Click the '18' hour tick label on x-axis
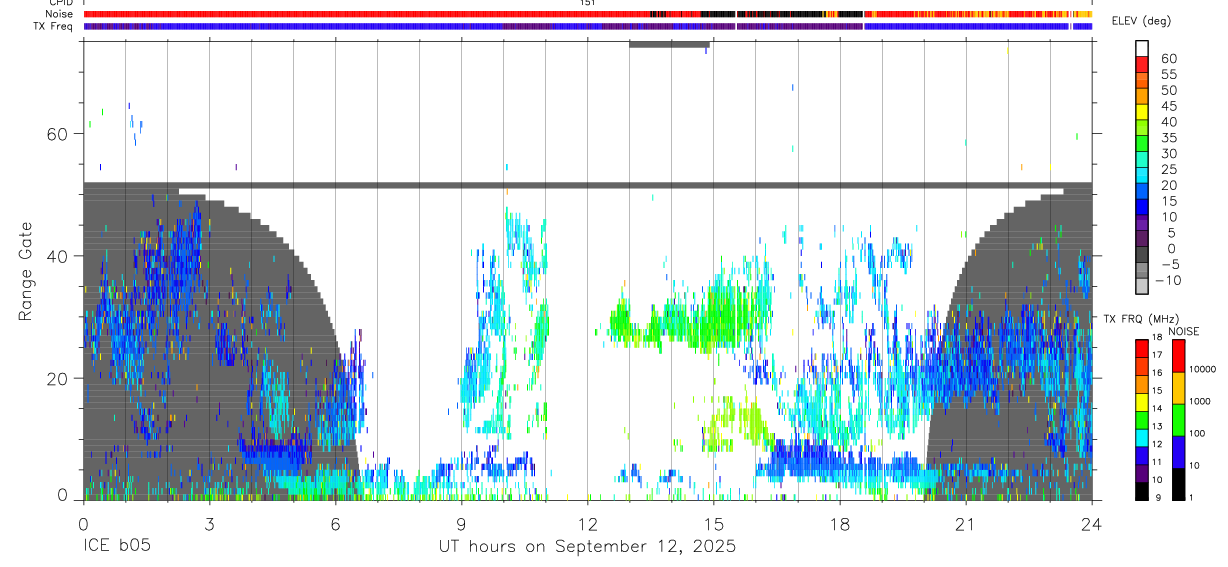 840,524
